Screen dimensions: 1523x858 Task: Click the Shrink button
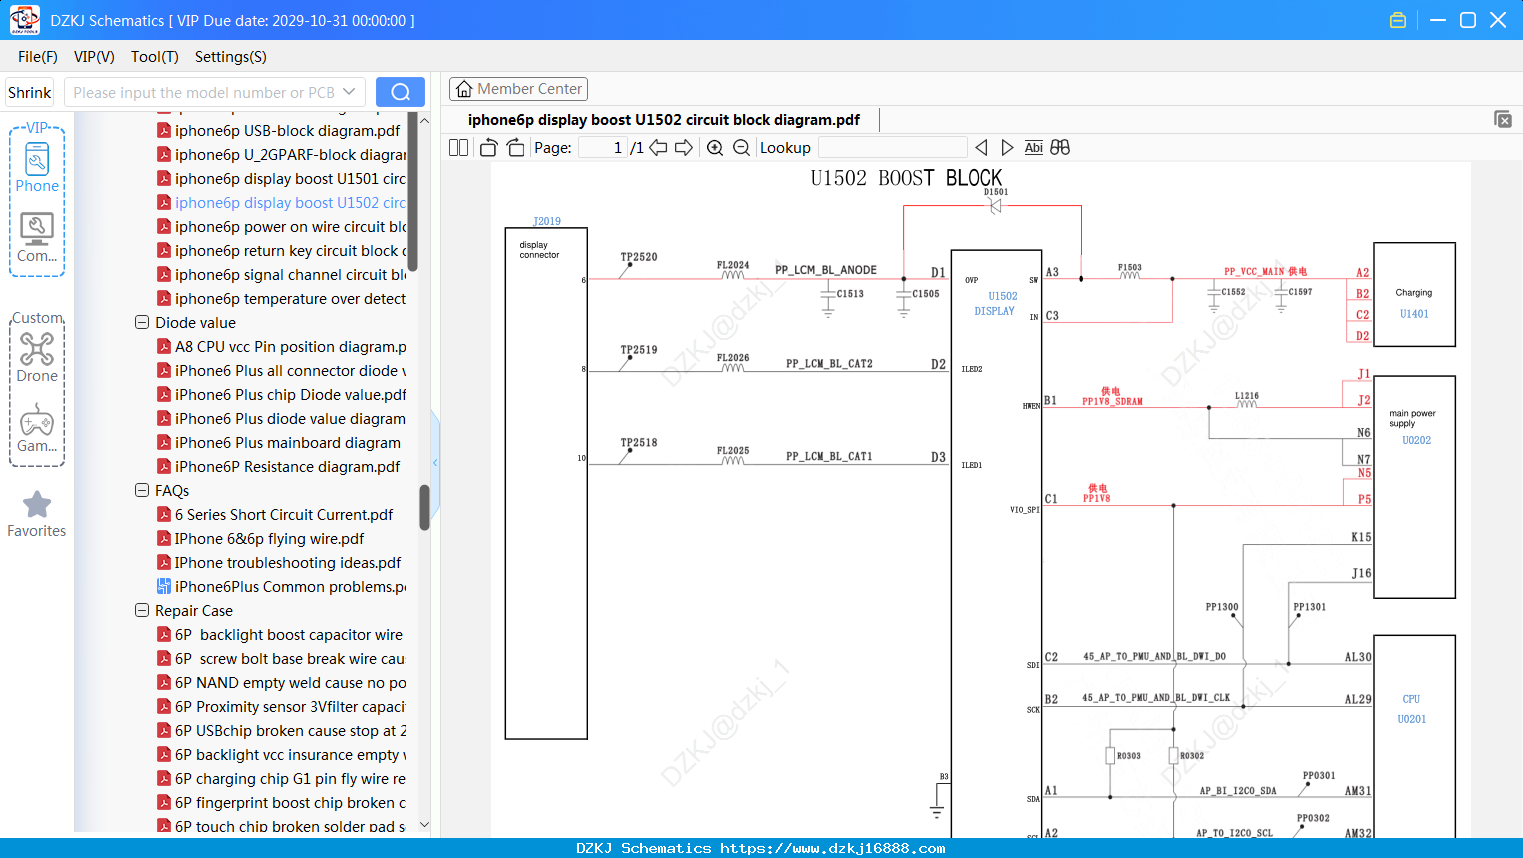[30, 92]
